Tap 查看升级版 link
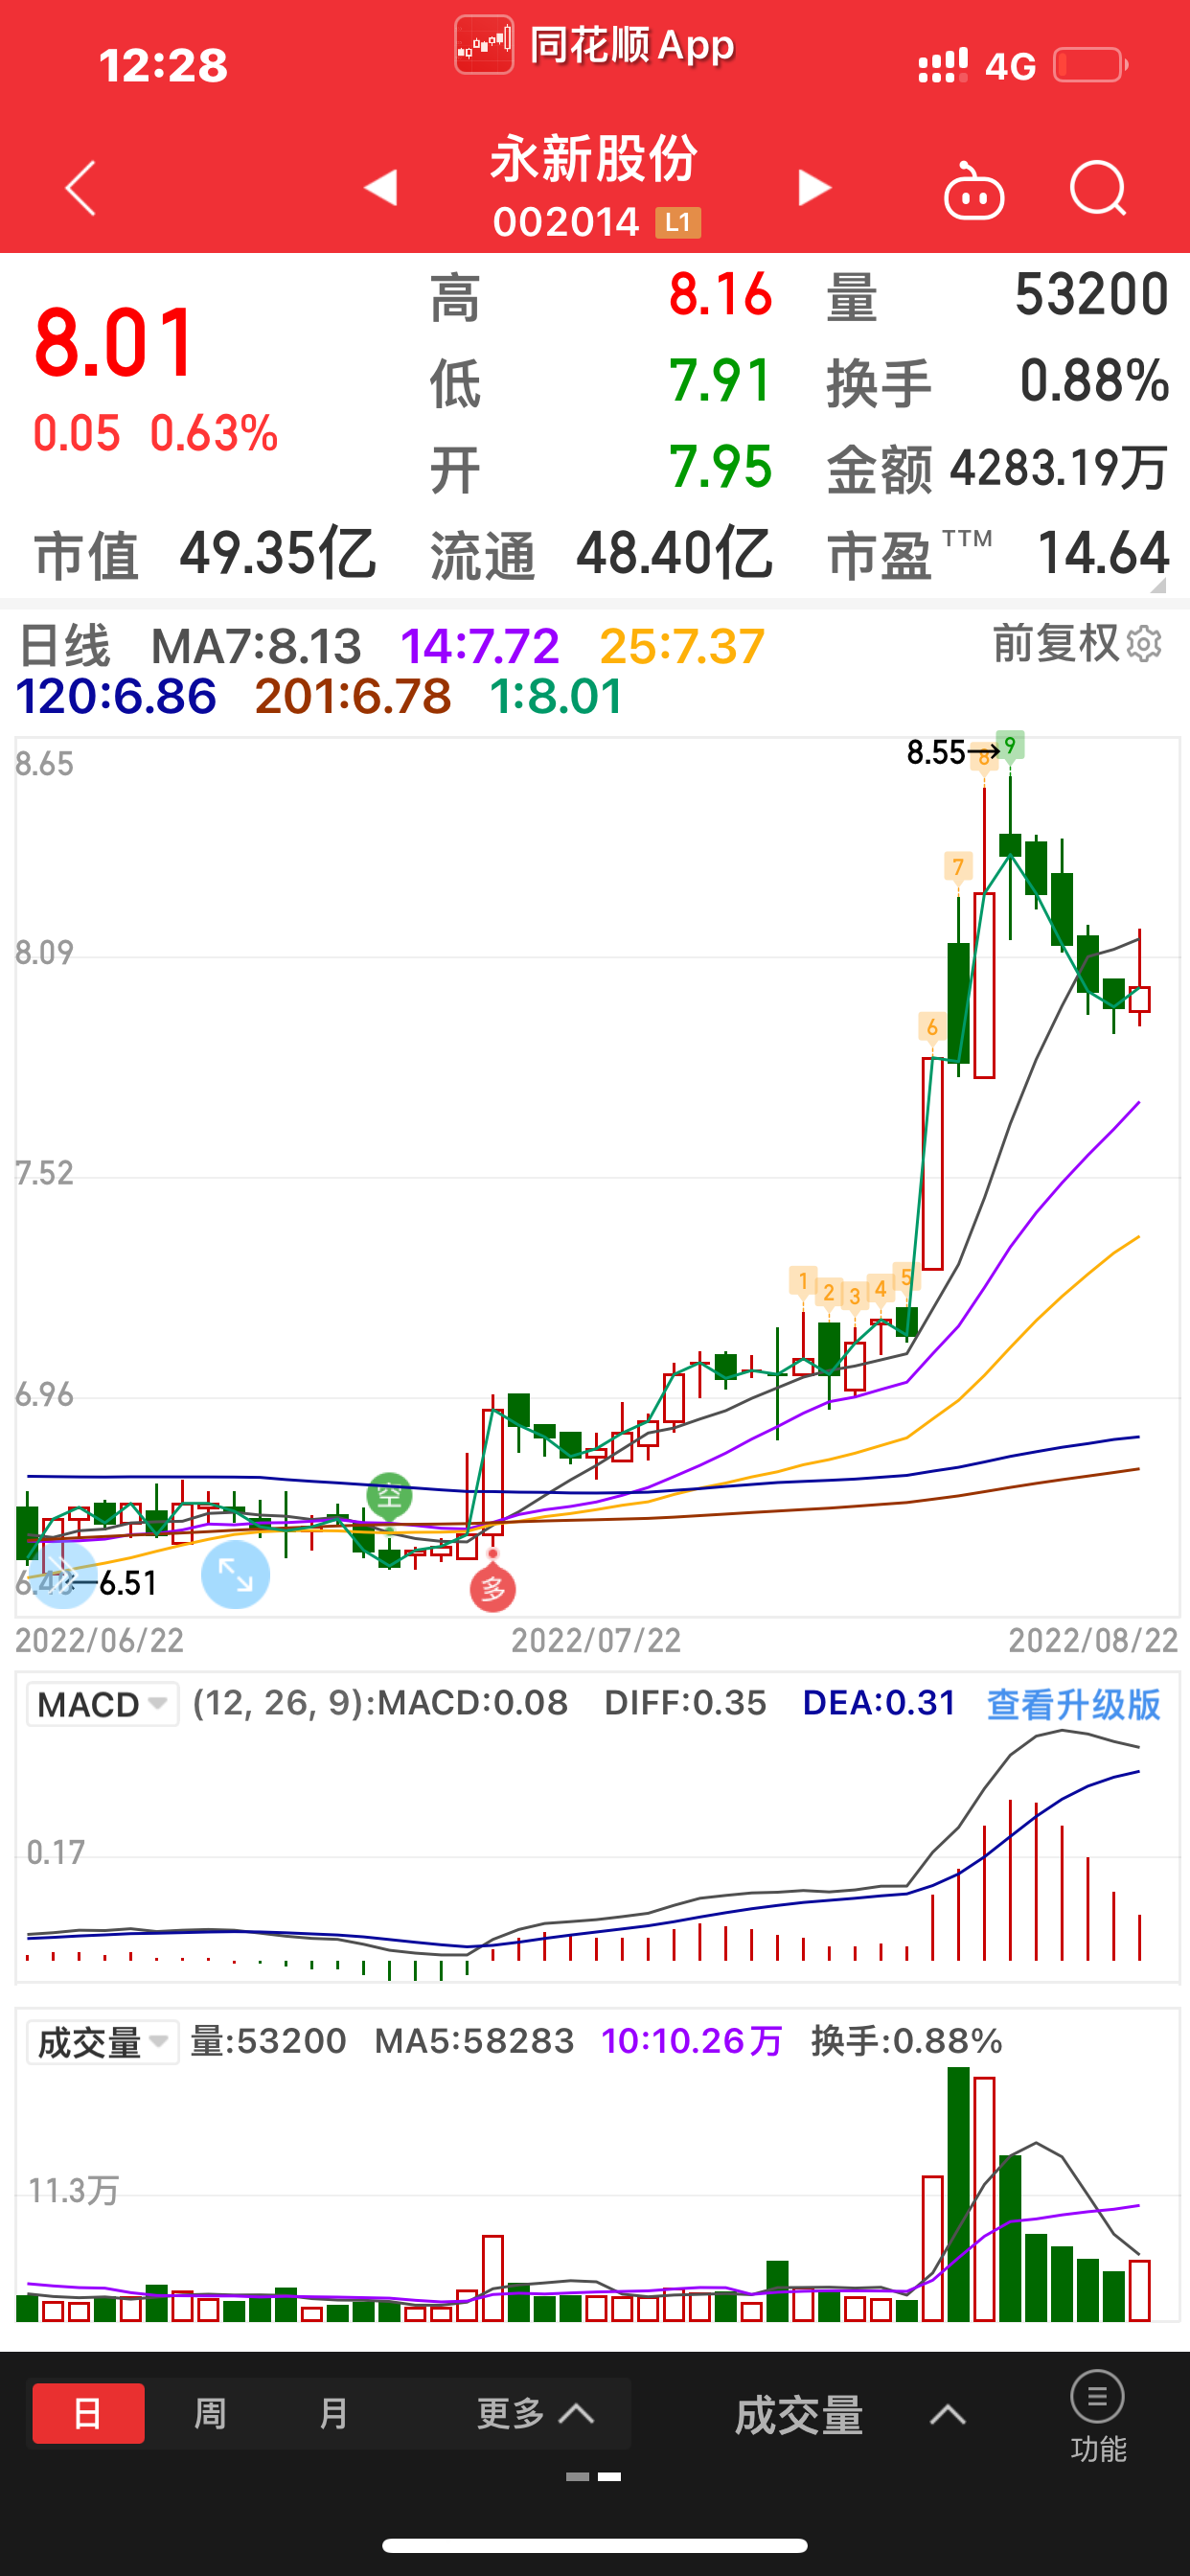This screenshot has width=1190, height=2576. (x=1073, y=1704)
